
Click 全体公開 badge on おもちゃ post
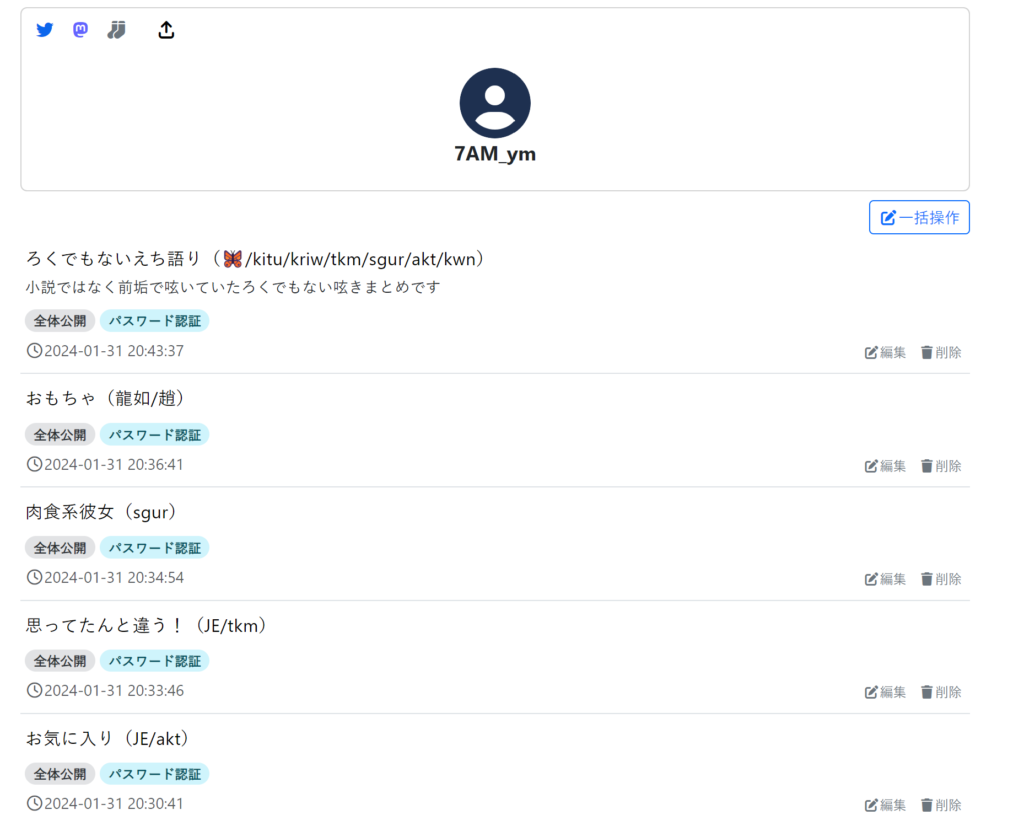pyautogui.click(x=60, y=435)
